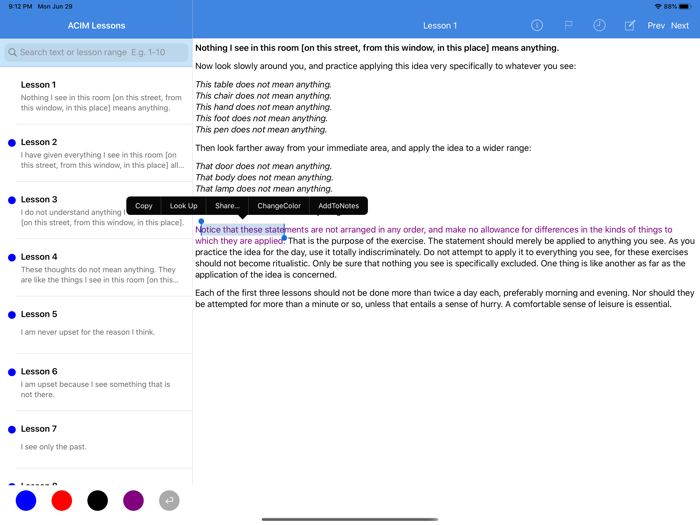The height and width of the screenshot is (525, 700).
Task: Open Lesson 7 in the list
Action: click(96, 440)
